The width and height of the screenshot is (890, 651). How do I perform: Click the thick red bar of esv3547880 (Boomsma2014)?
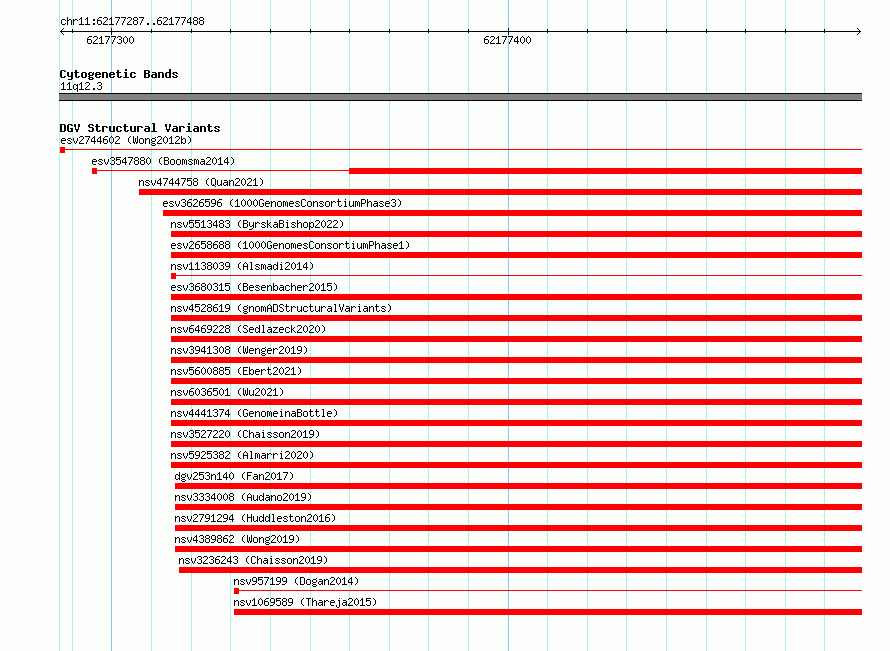(606, 171)
